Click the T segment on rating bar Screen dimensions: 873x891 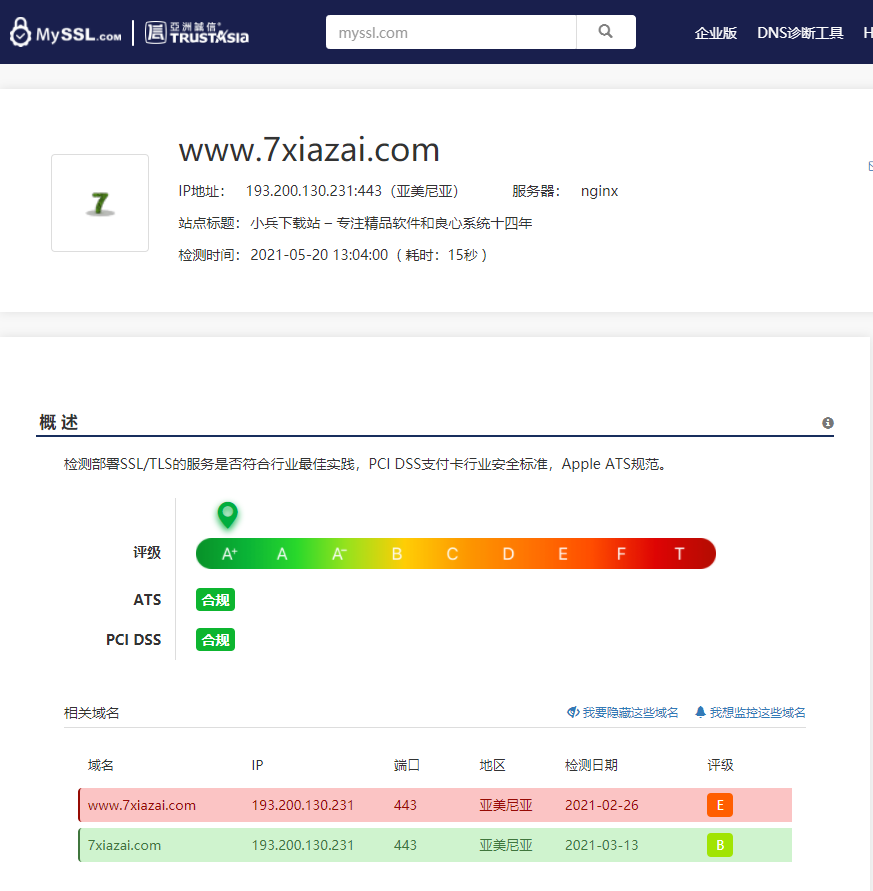click(x=680, y=554)
